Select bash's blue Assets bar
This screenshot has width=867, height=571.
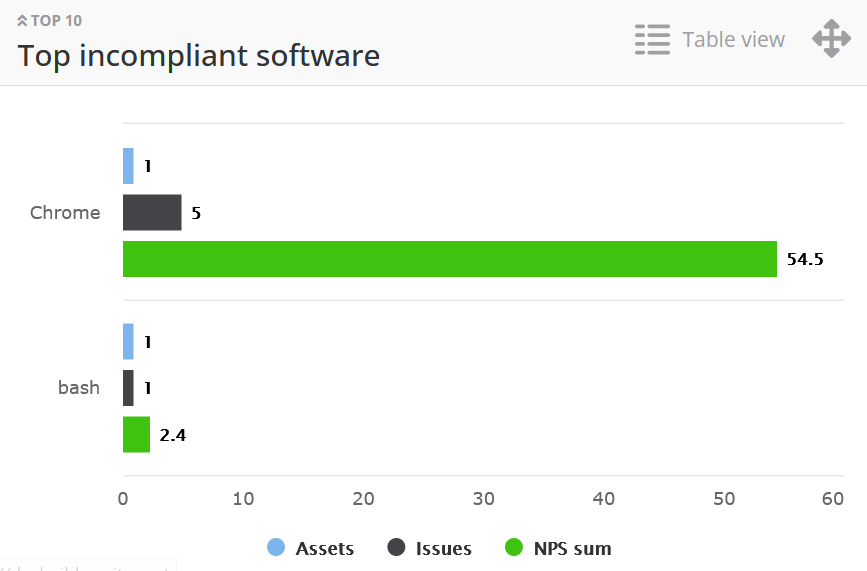coord(128,342)
